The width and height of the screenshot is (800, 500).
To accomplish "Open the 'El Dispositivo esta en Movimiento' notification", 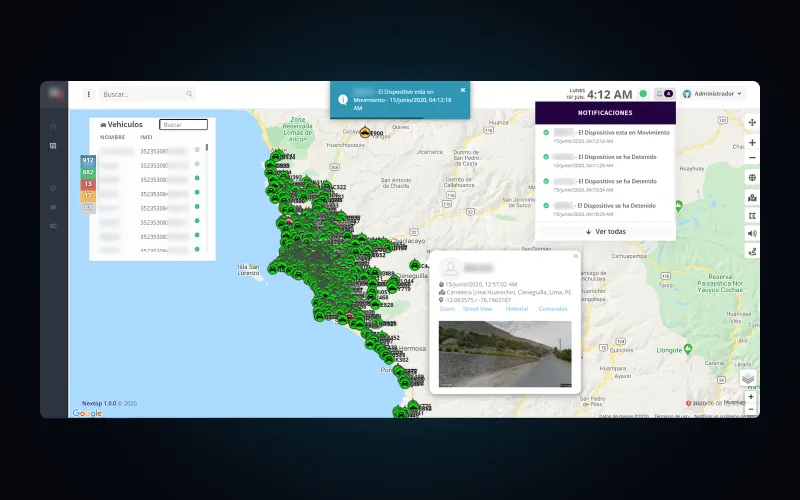I will coord(606,136).
